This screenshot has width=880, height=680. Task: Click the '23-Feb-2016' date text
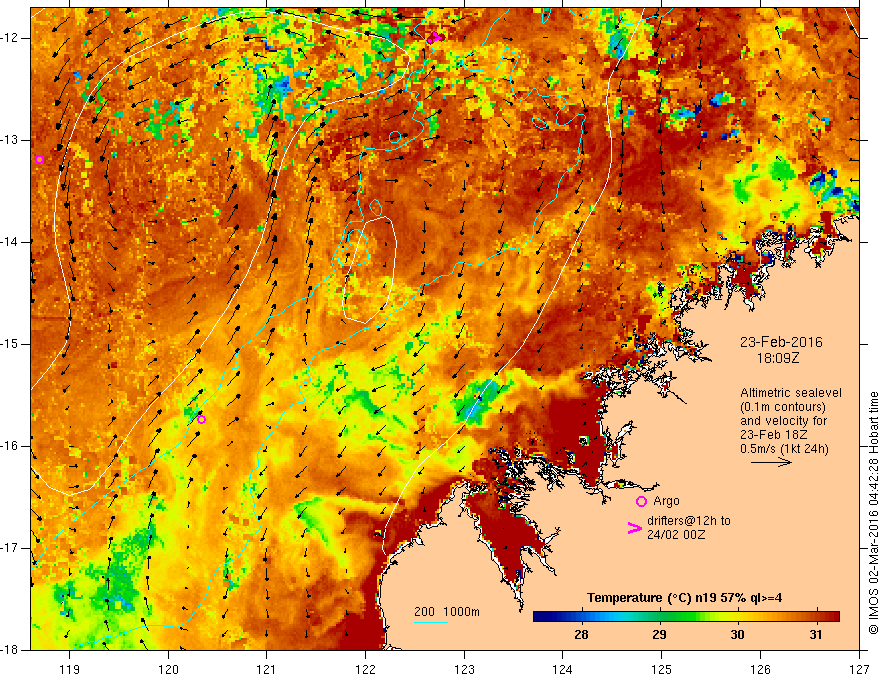click(781, 342)
